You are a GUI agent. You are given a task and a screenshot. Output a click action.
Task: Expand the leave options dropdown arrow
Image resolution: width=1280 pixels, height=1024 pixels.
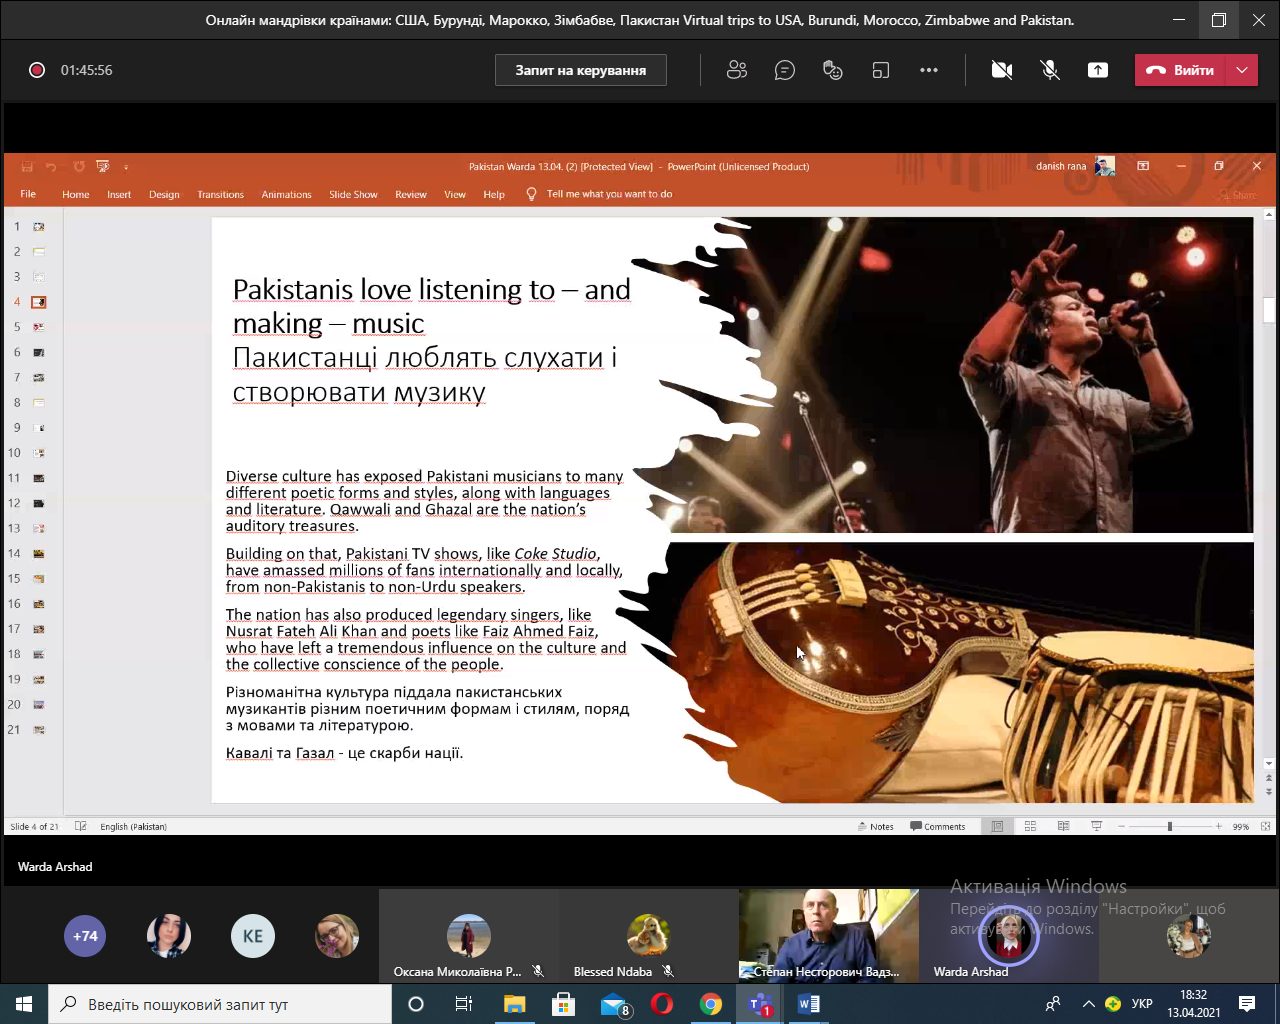click(x=1242, y=70)
